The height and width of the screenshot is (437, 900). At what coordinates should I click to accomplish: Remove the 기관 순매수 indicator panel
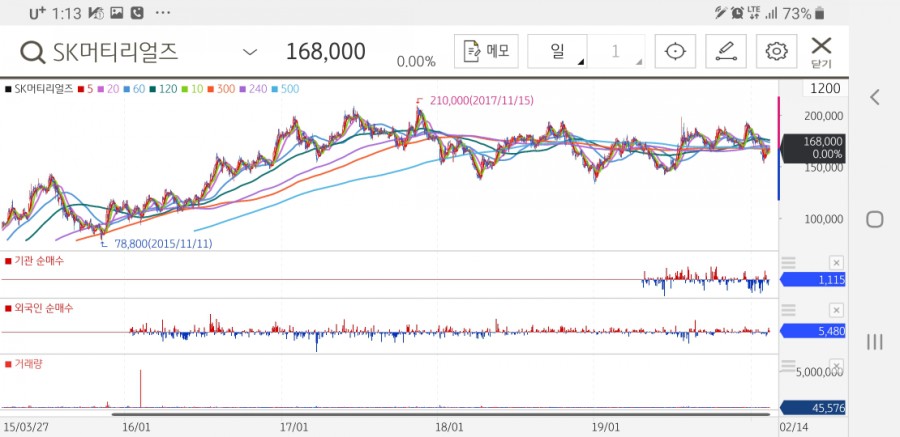point(836,263)
